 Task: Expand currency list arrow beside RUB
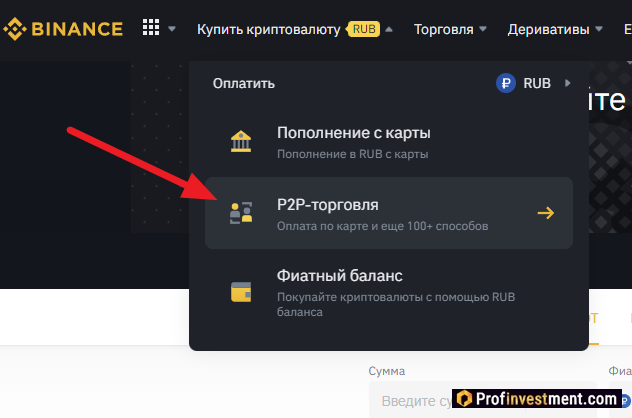pos(568,83)
